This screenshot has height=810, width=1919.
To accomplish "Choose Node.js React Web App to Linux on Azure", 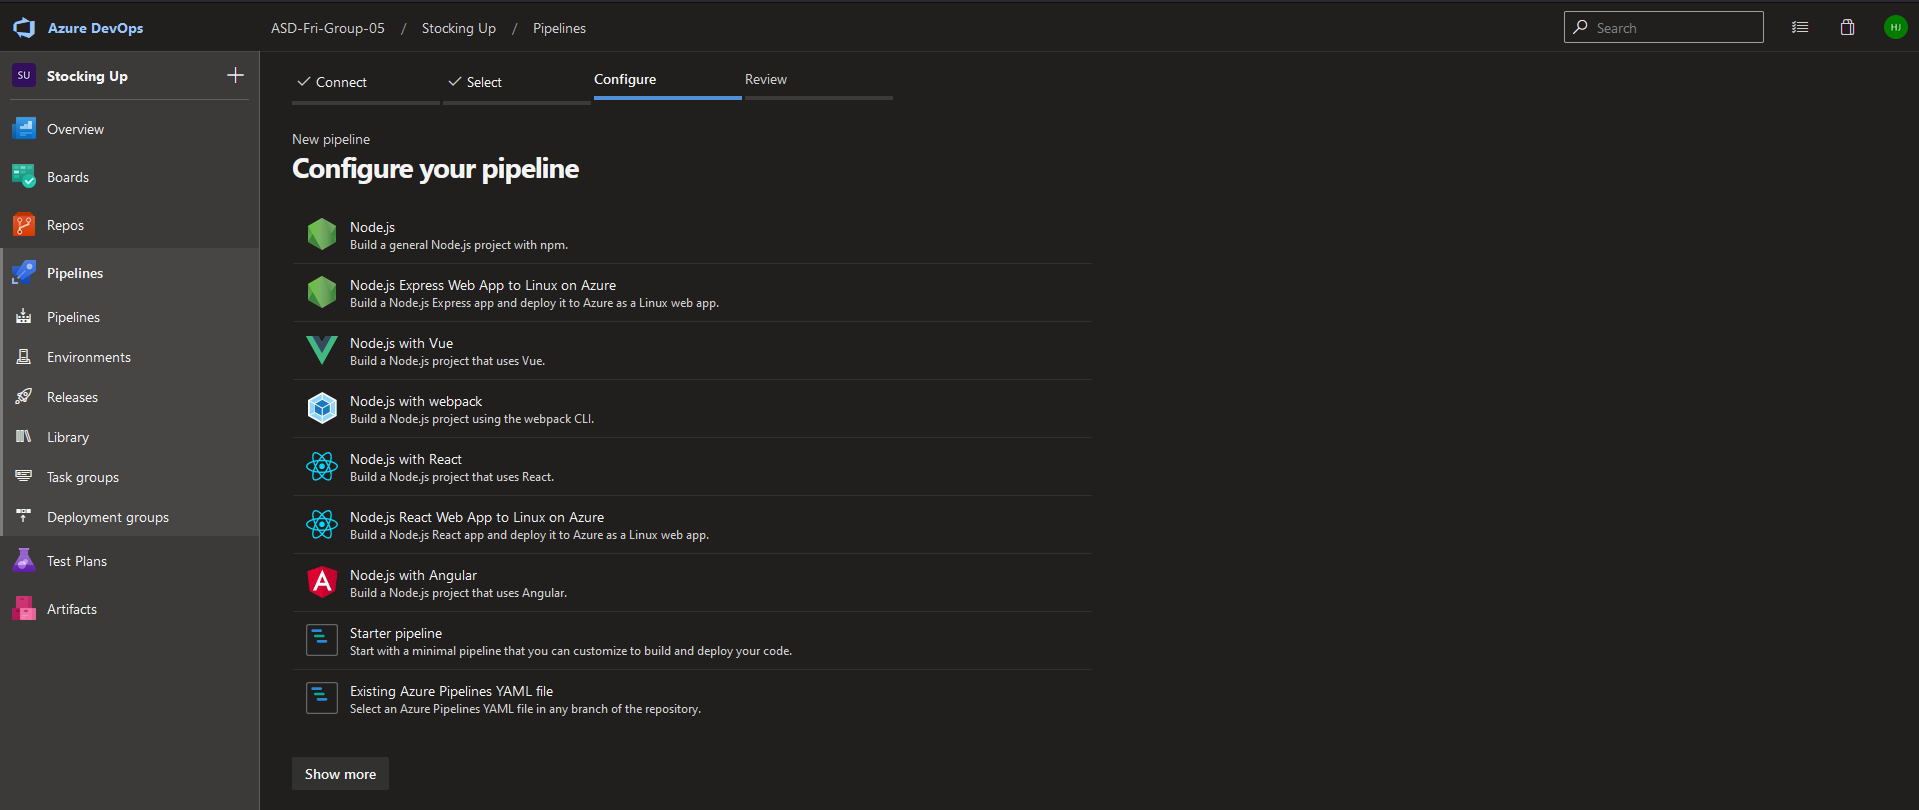I will click(x=477, y=517).
